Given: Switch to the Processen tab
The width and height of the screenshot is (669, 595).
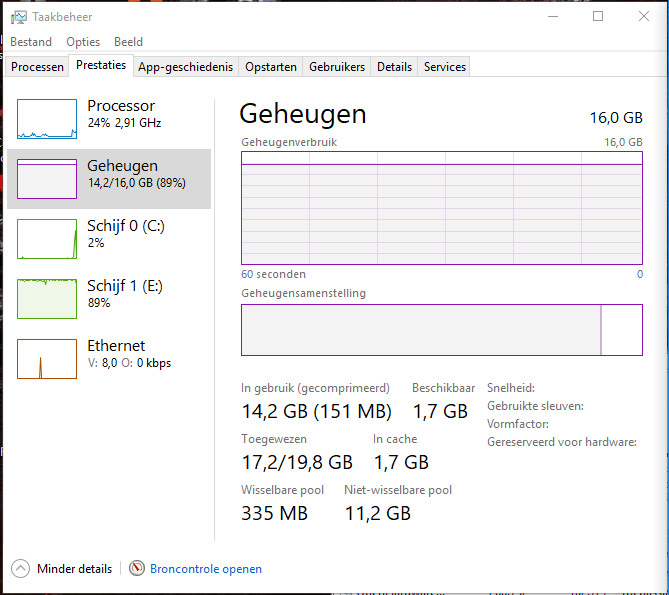Looking at the screenshot, I should 38,67.
